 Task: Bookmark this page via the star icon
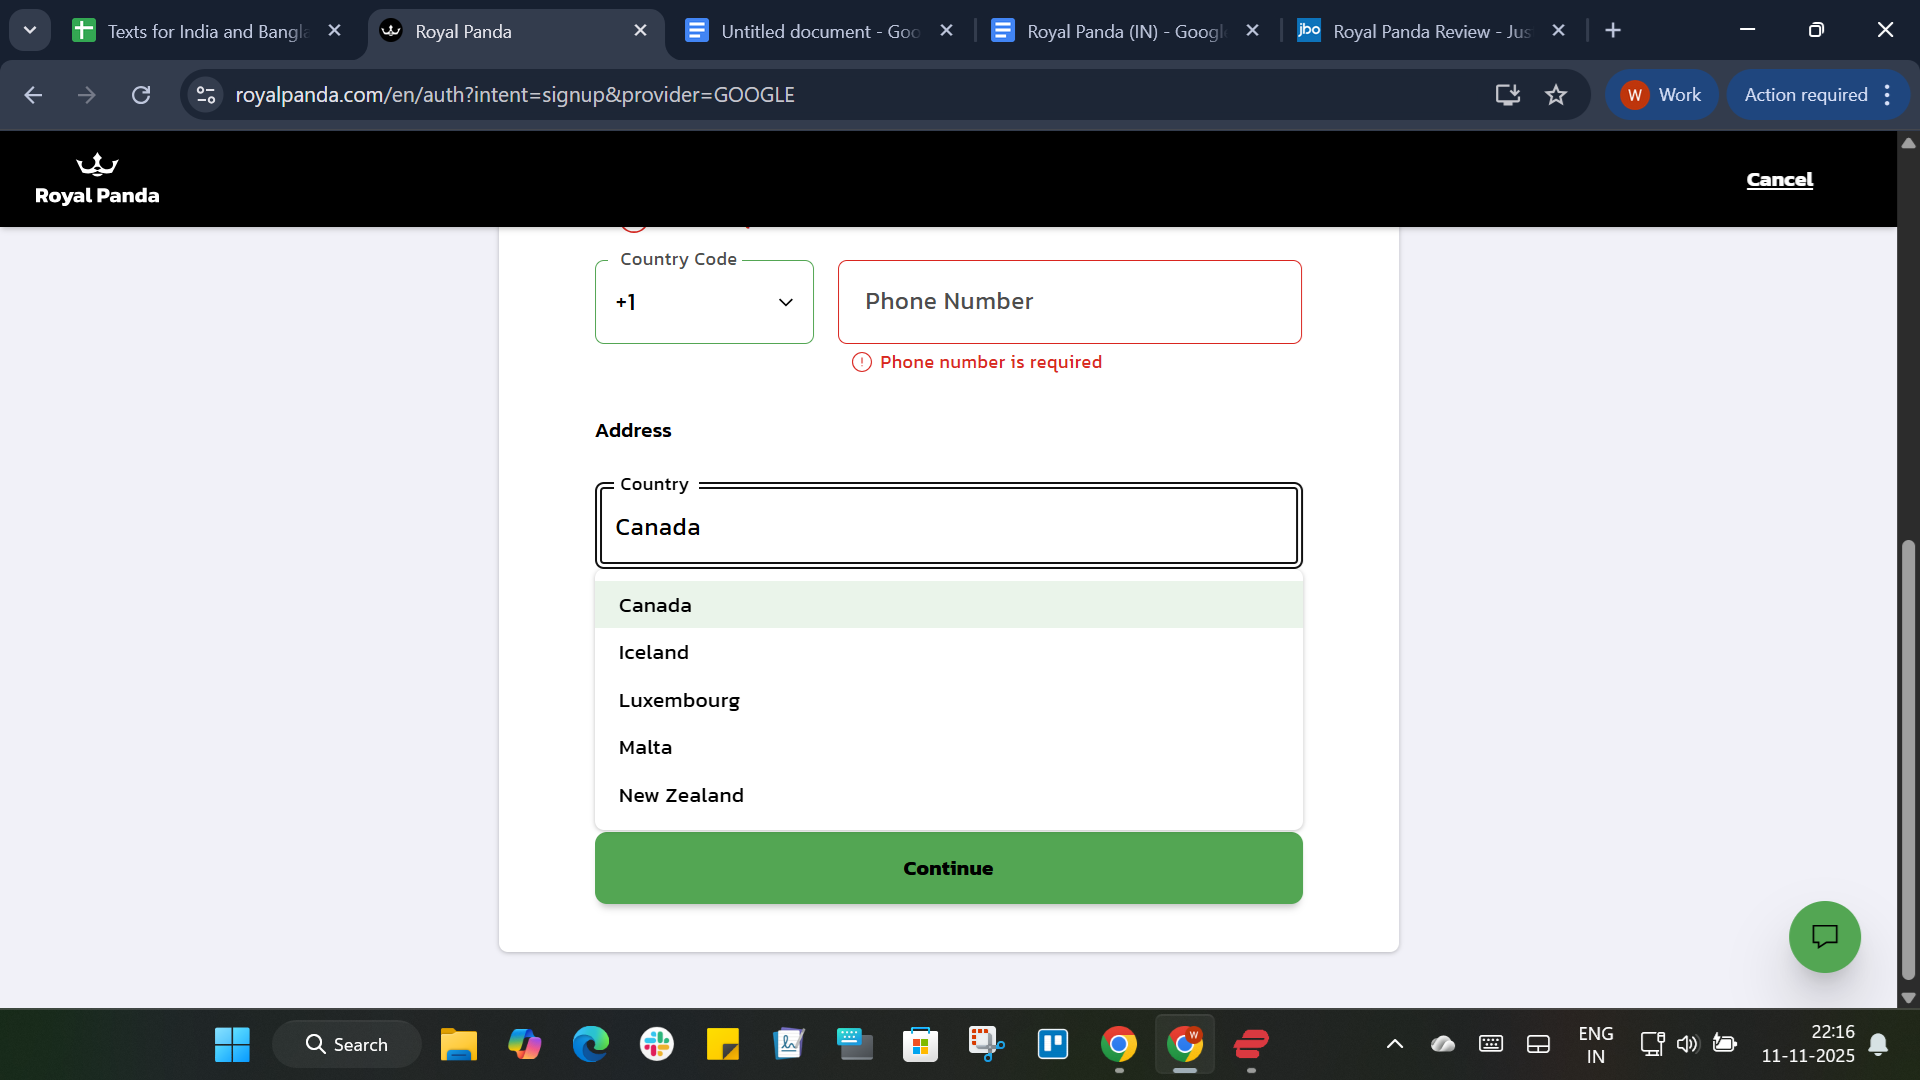1556,95
